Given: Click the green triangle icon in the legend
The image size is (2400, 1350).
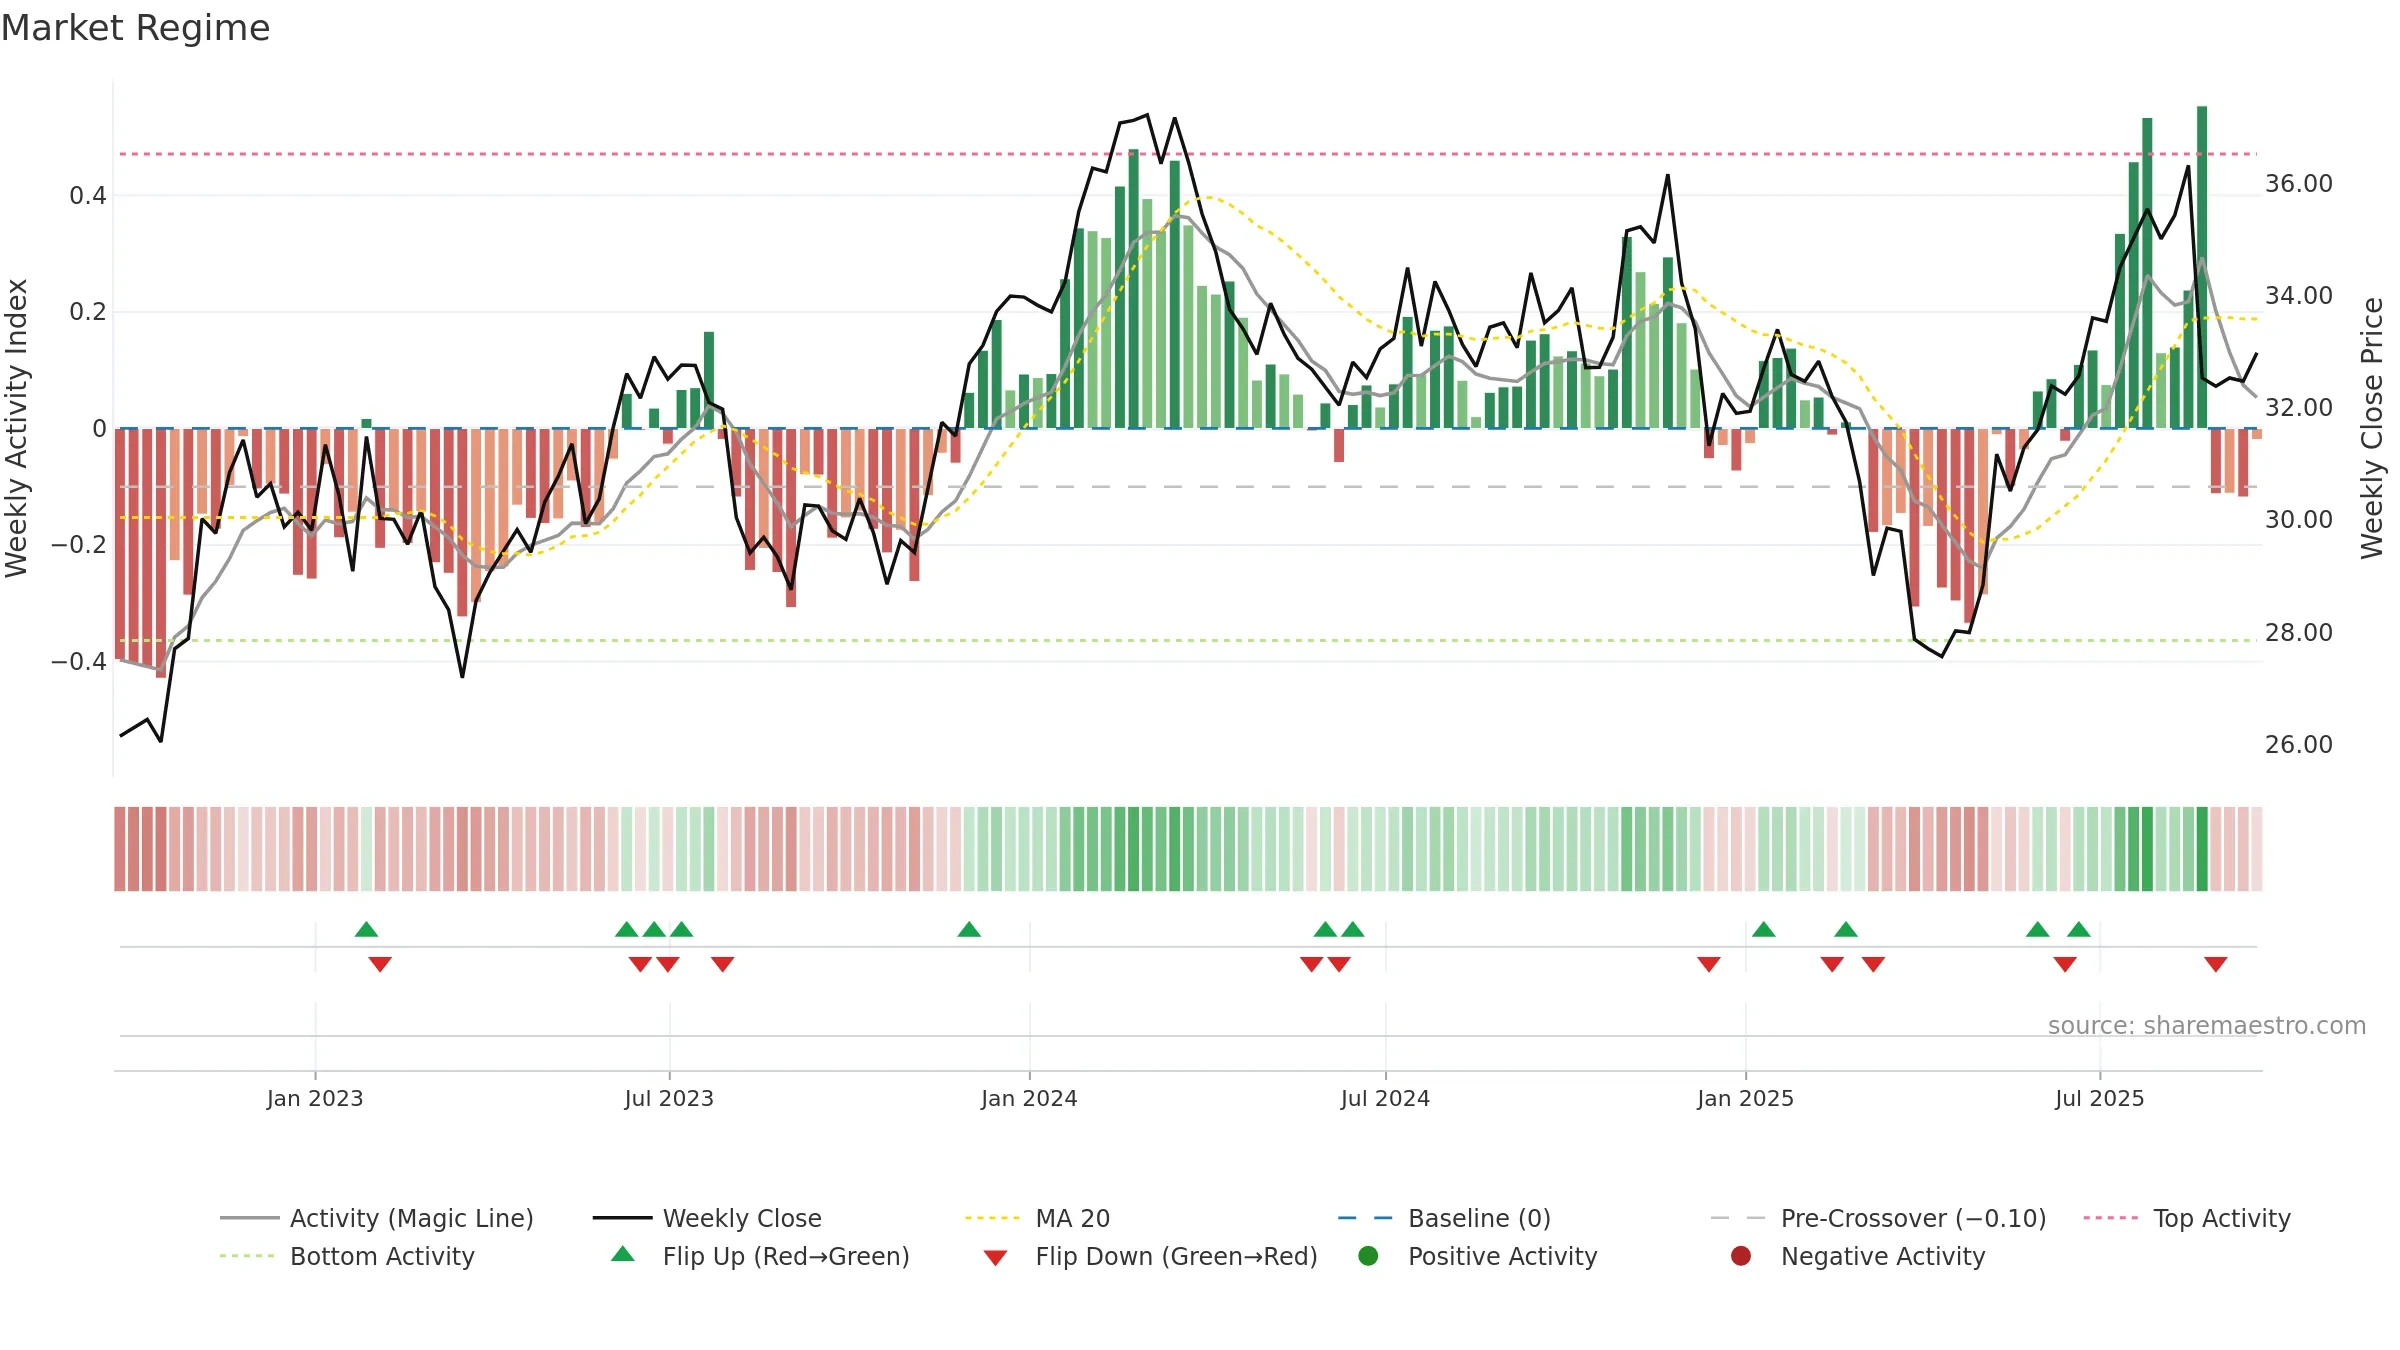Looking at the screenshot, I should (622, 1254).
